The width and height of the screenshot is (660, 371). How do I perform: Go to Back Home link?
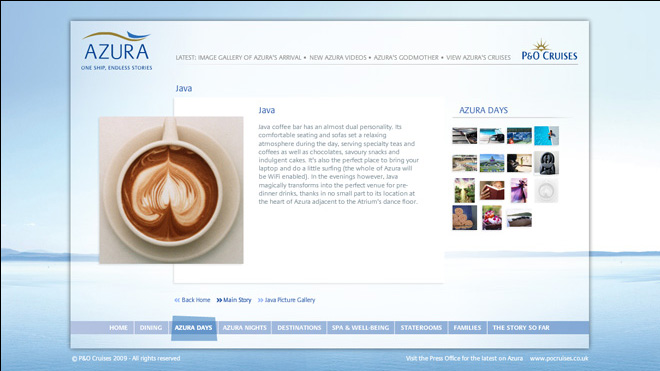tap(192, 300)
